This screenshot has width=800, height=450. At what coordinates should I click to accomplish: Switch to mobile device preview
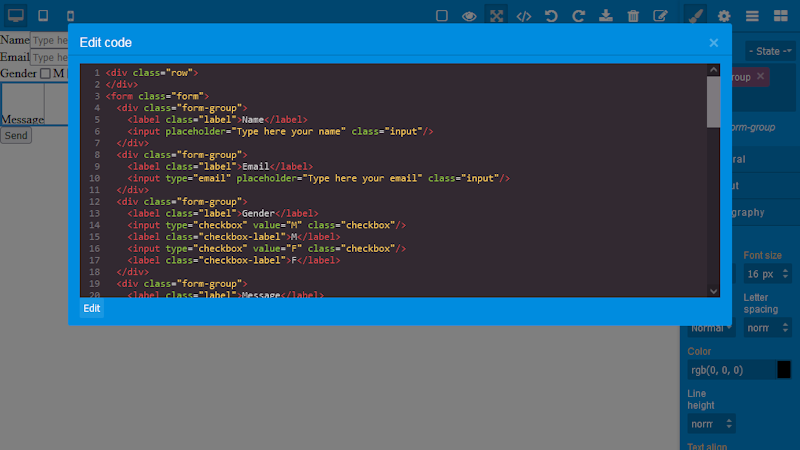point(69,16)
